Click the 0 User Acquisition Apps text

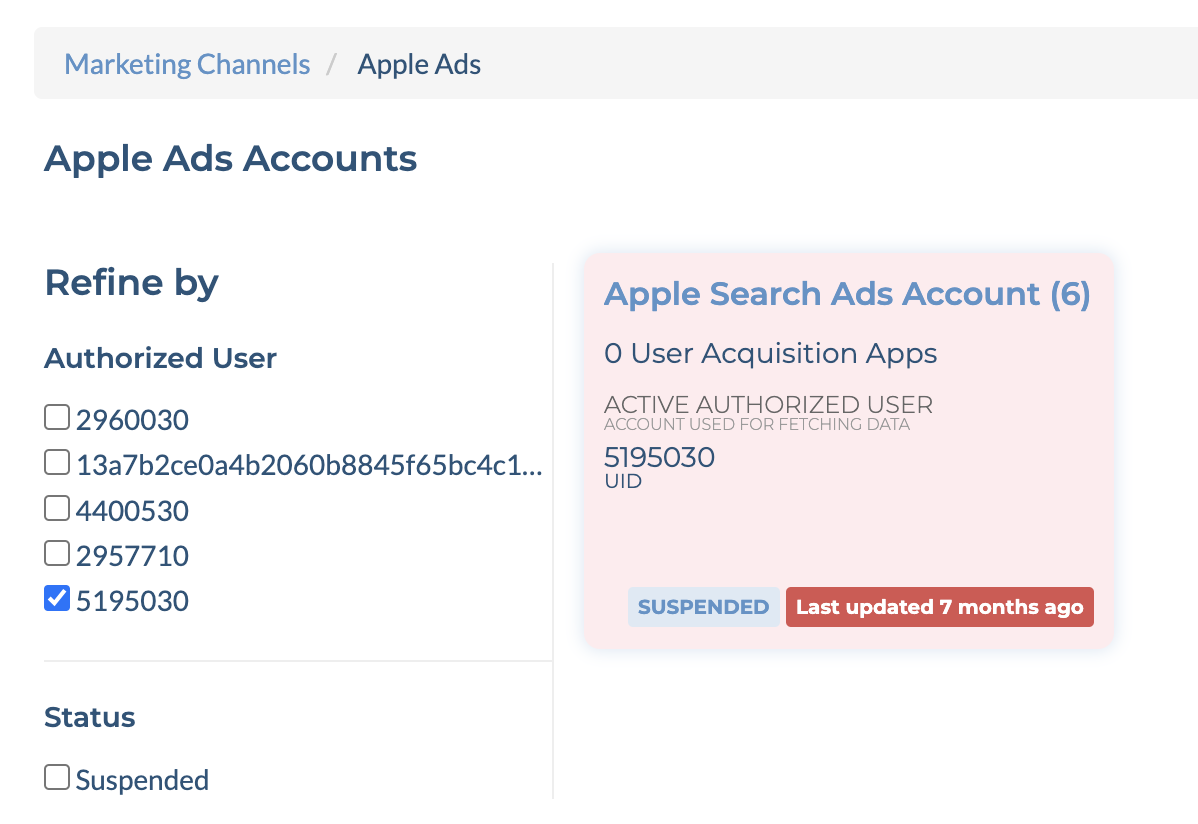770,353
